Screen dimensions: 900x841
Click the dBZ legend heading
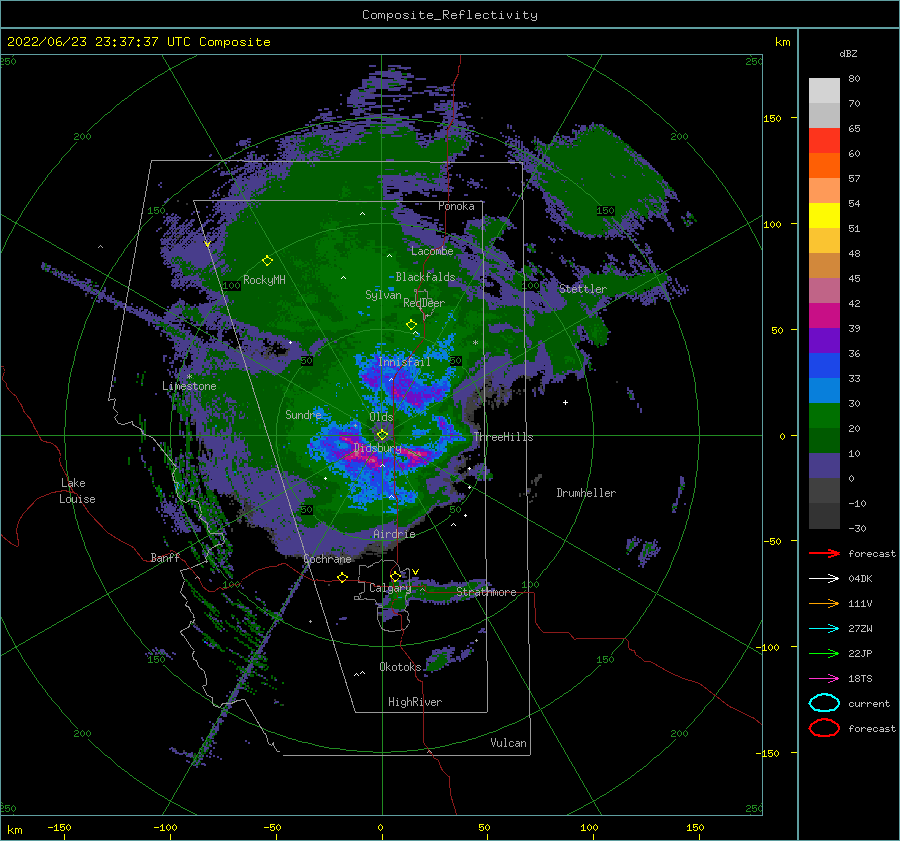tap(848, 53)
